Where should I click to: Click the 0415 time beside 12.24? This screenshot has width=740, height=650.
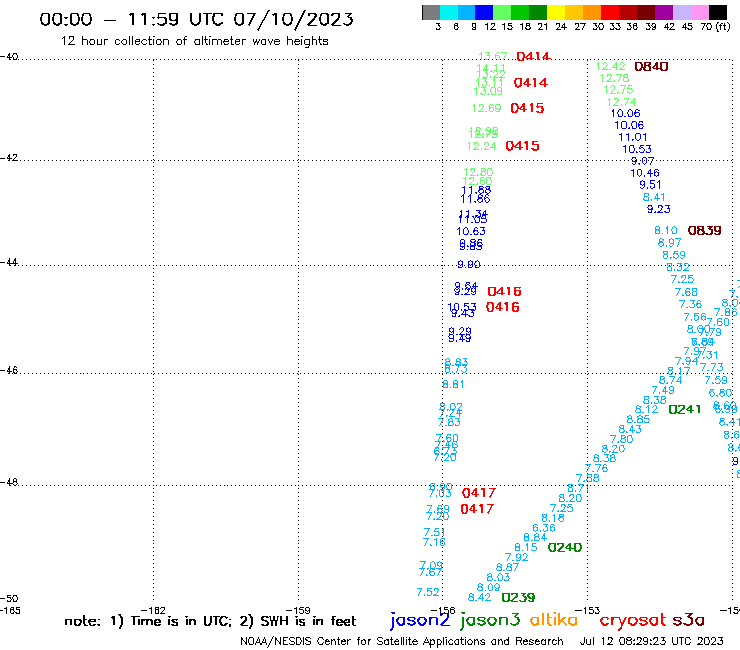coord(522,146)
